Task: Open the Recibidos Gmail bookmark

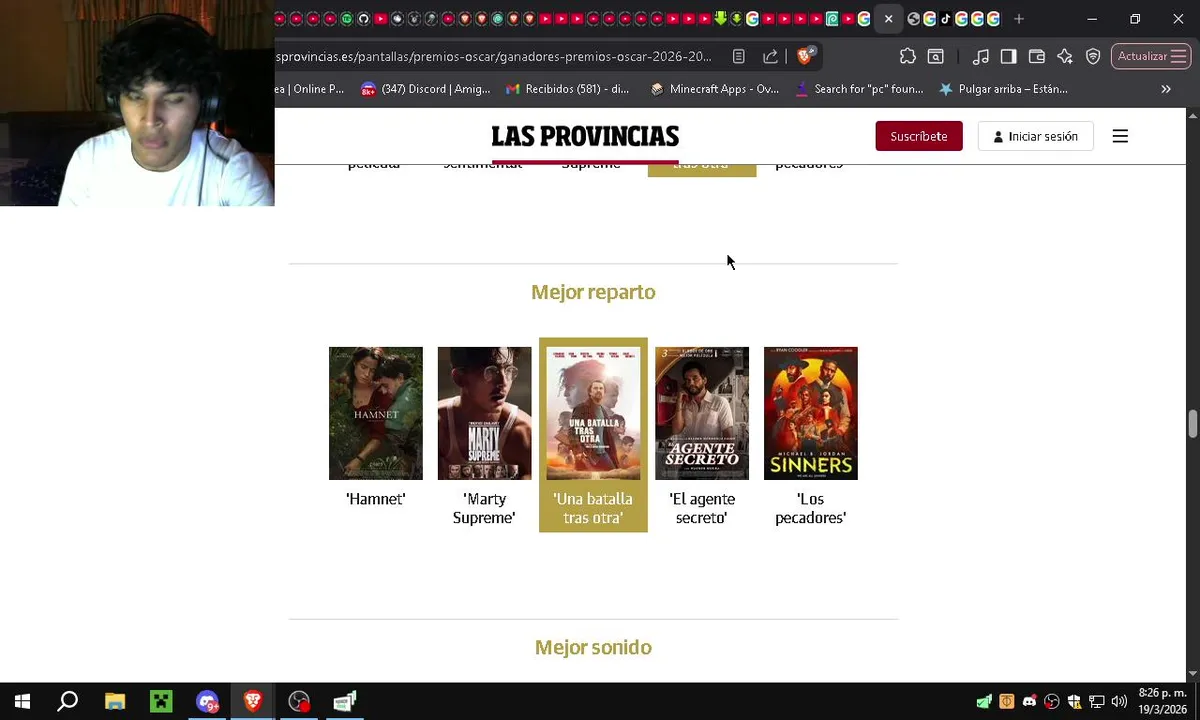Action: pyautogui.click(x=567, y=89)
